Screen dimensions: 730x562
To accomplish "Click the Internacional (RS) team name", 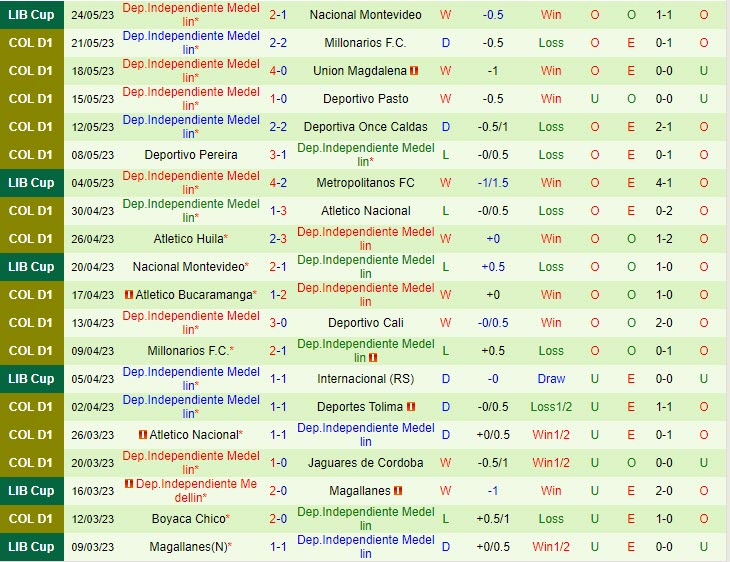I will tap(365, 379).
